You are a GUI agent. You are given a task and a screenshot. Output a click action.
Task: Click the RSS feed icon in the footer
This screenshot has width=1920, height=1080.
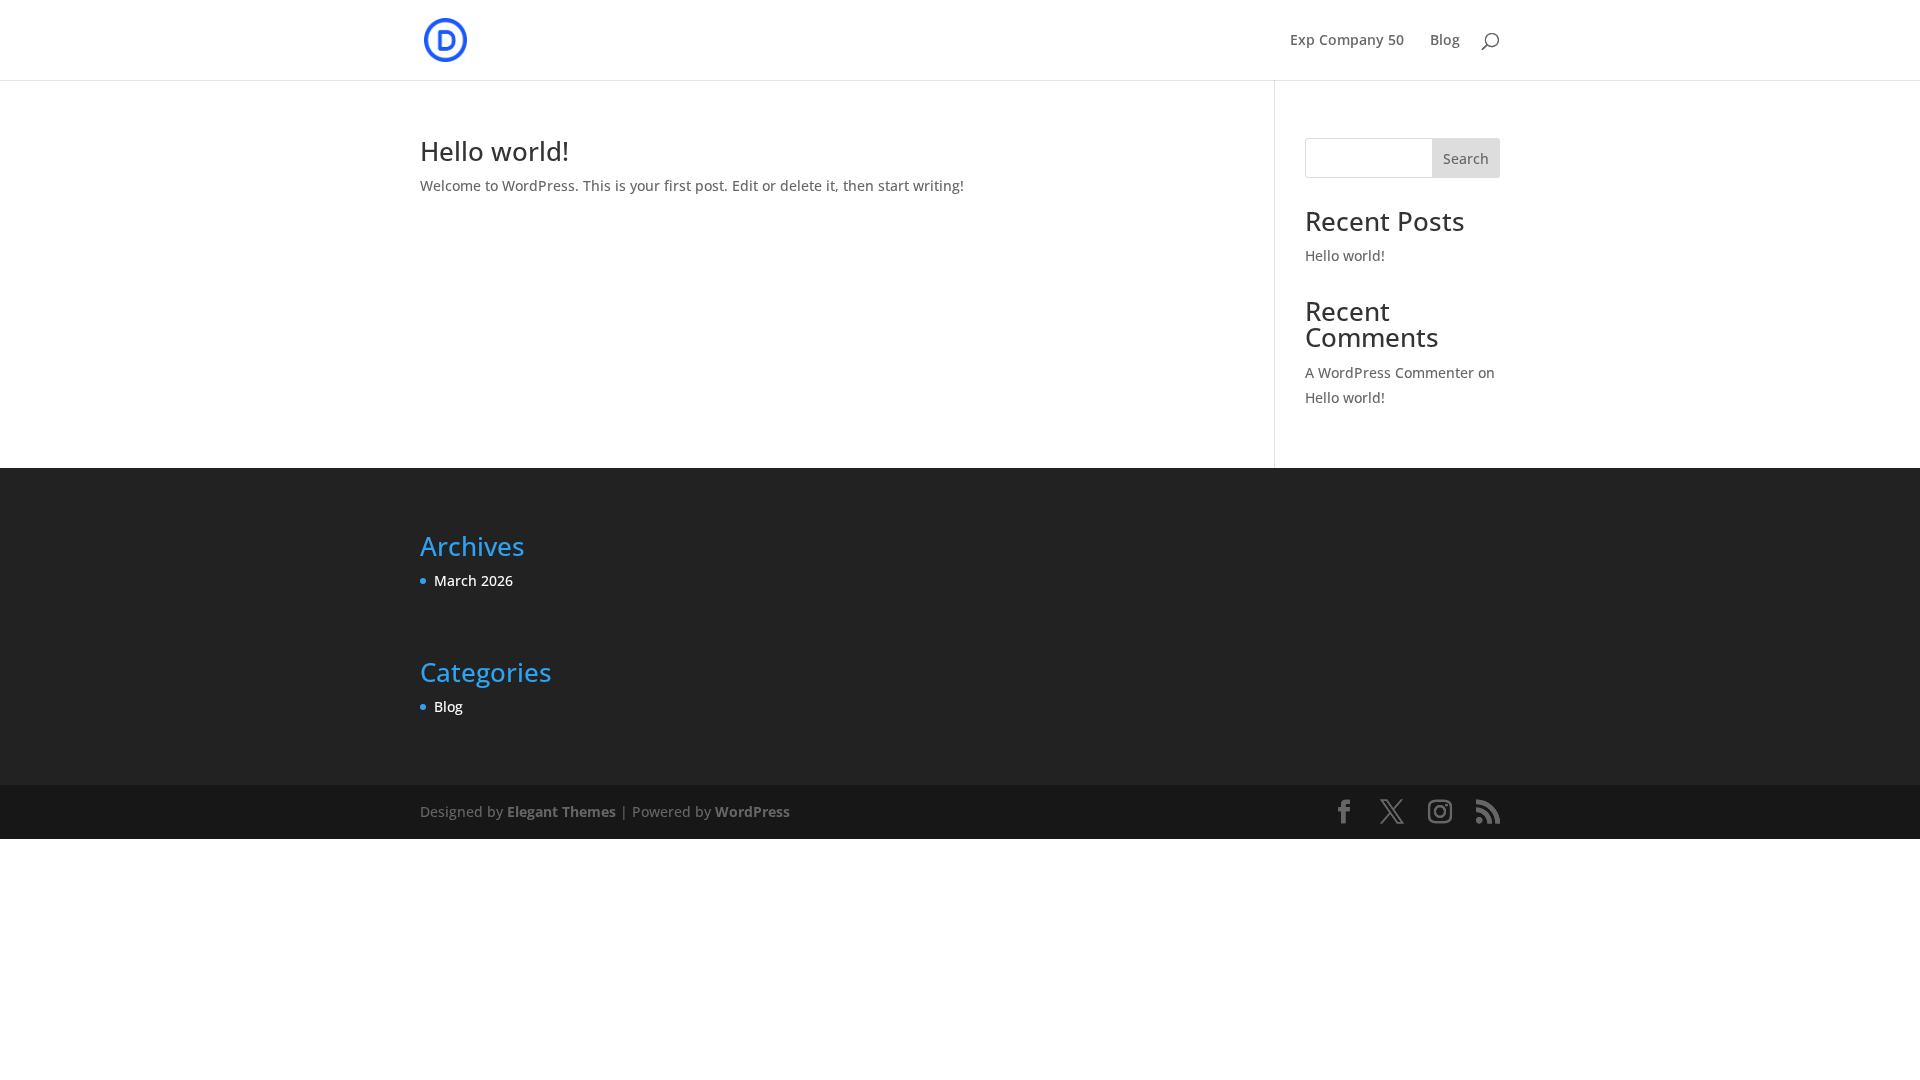point(1487,811)
